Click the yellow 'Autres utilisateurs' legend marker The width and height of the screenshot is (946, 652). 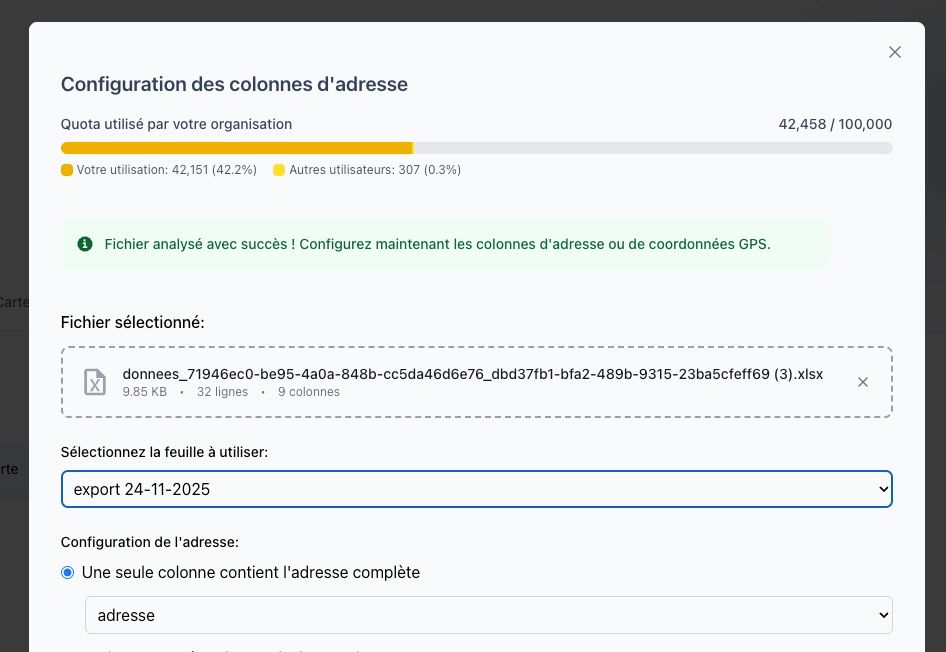[x=279, y=170]
